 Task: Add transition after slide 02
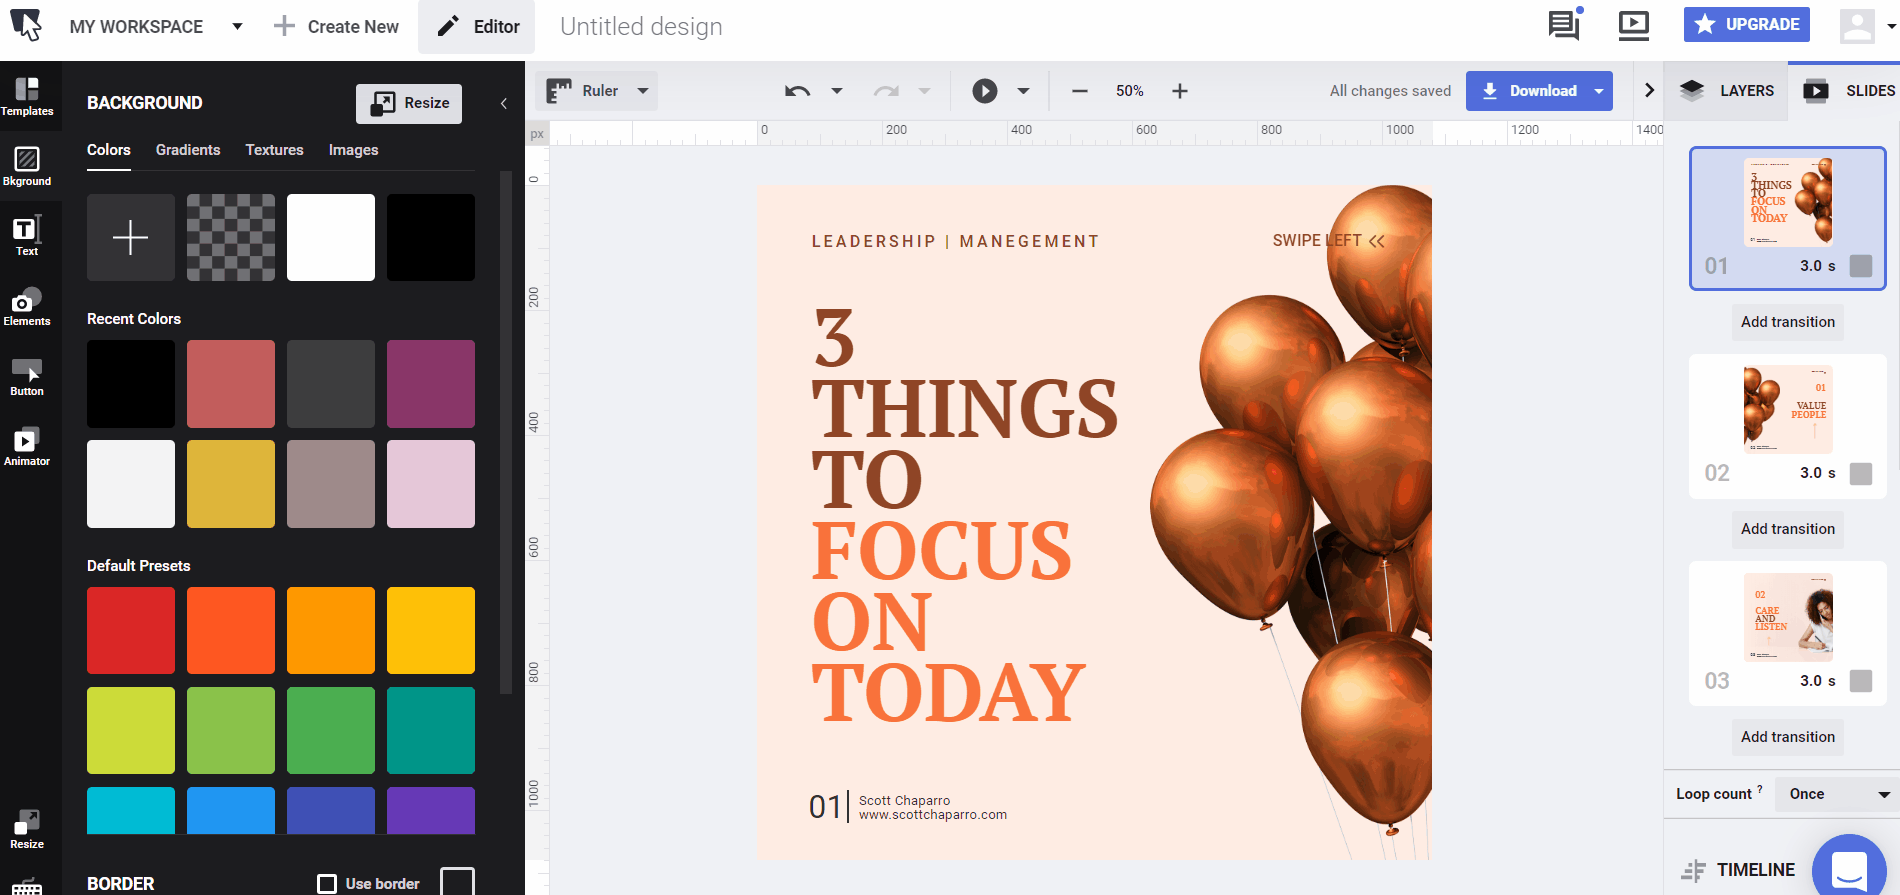point(1787,529)
